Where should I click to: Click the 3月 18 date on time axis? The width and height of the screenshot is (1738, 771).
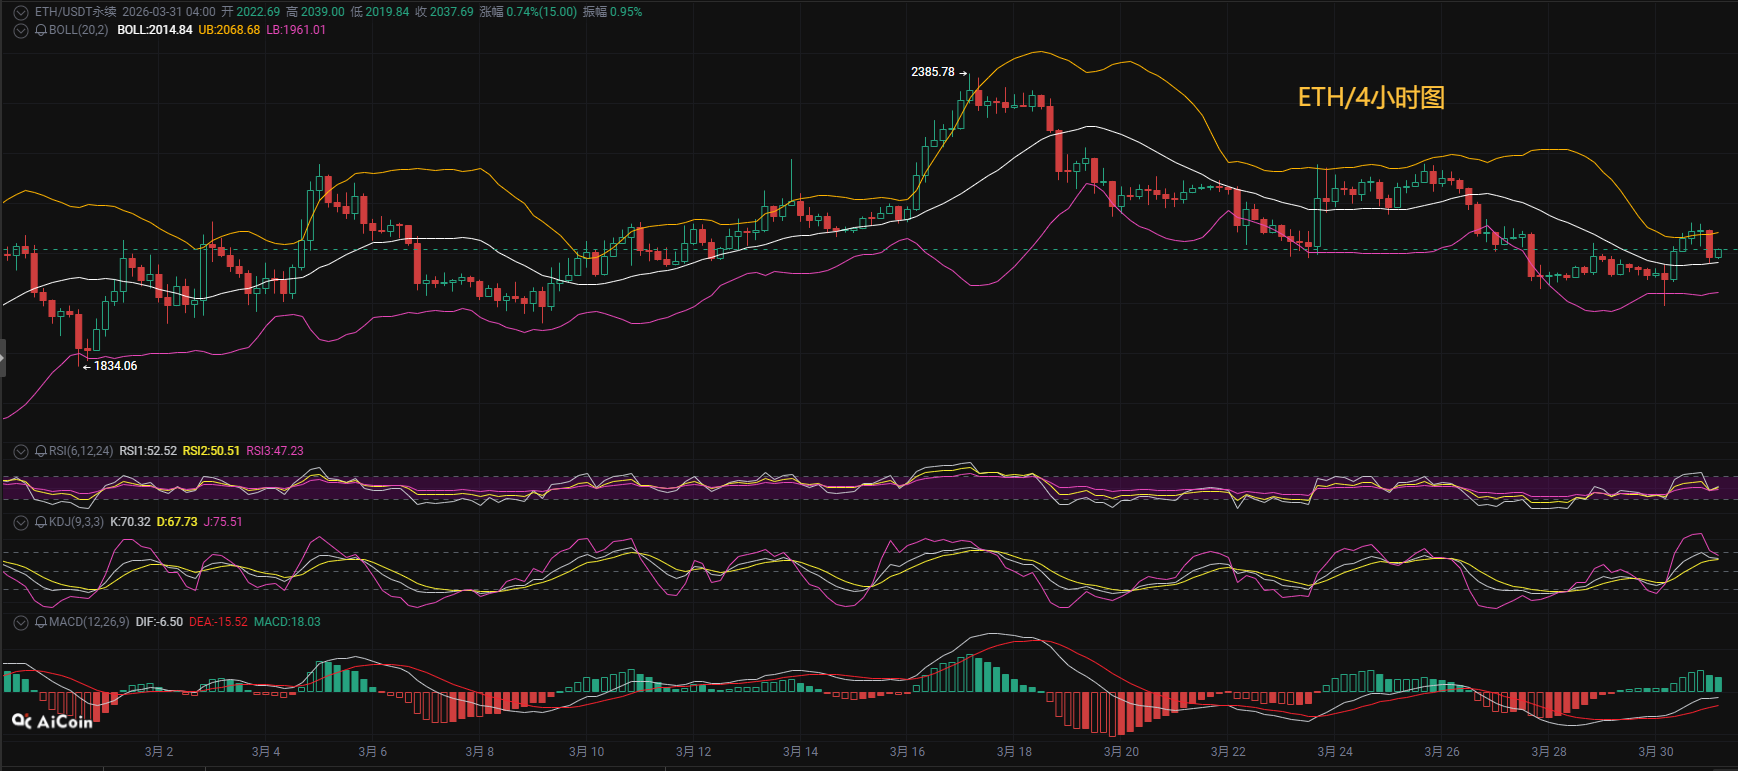[x=1014, y=752]
